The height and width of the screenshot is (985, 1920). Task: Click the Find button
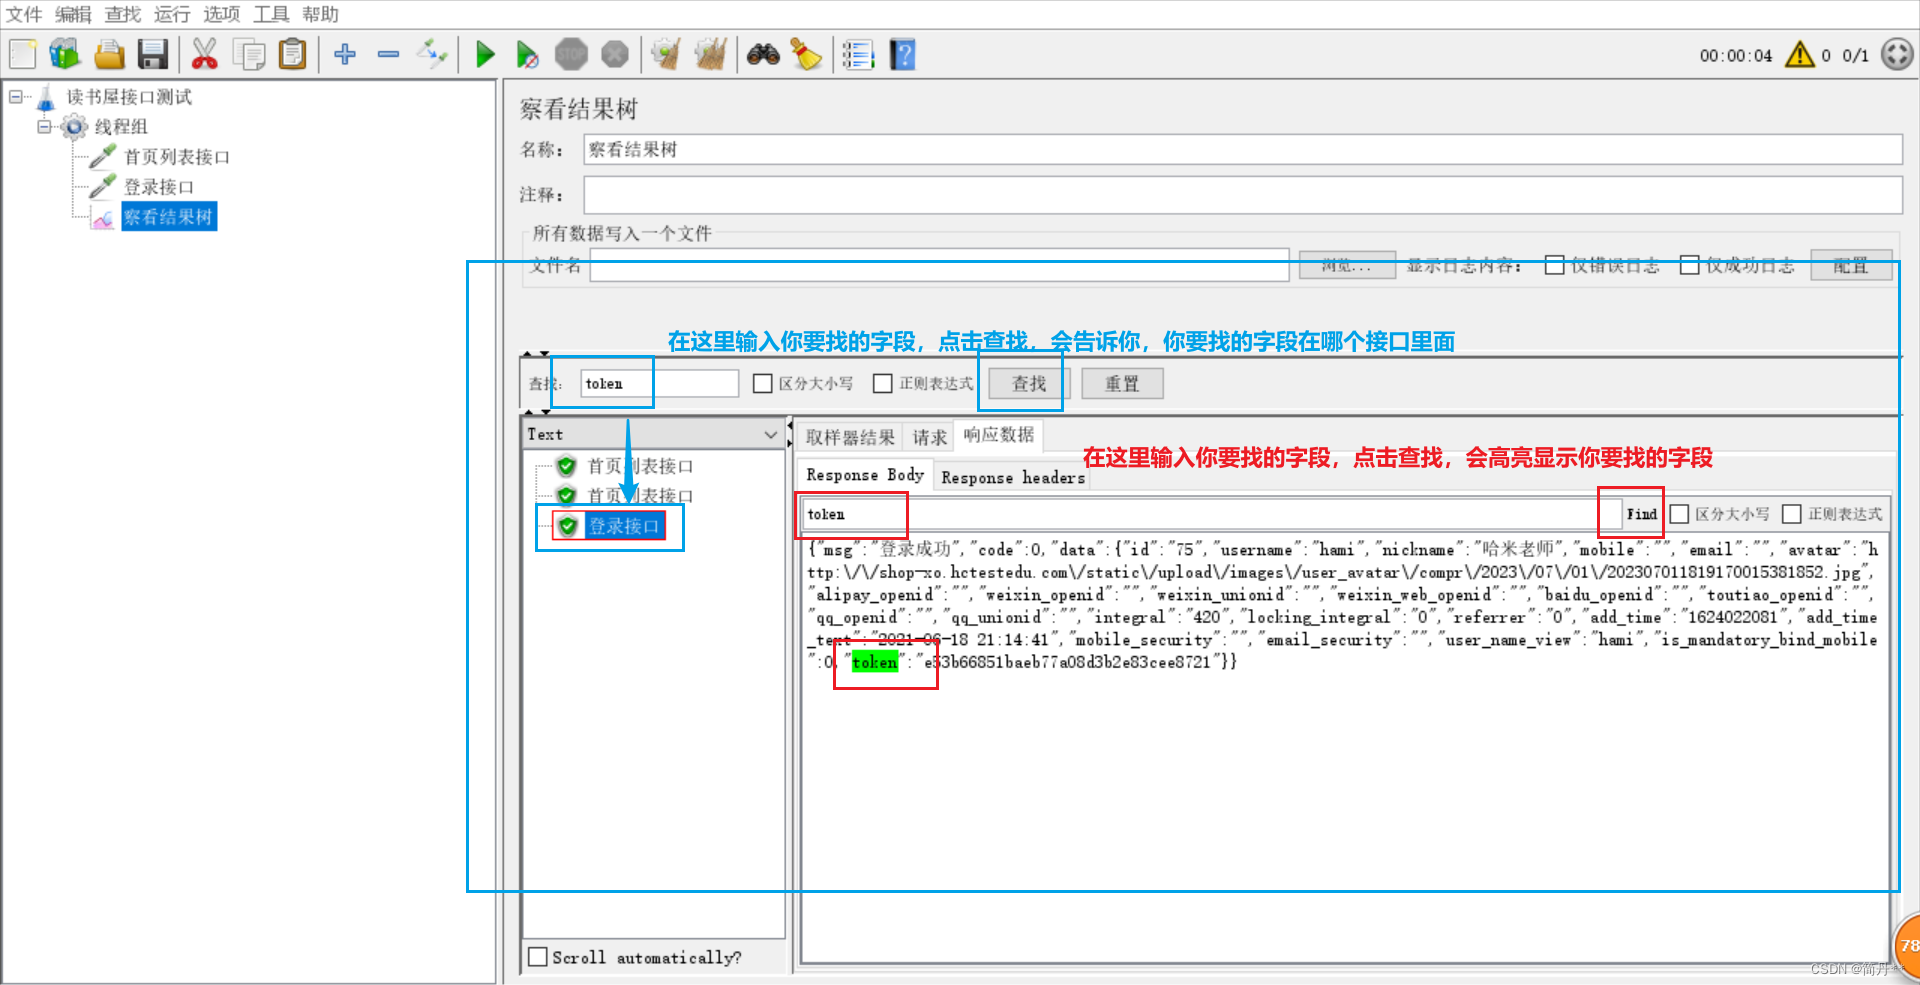[1641, 514]
